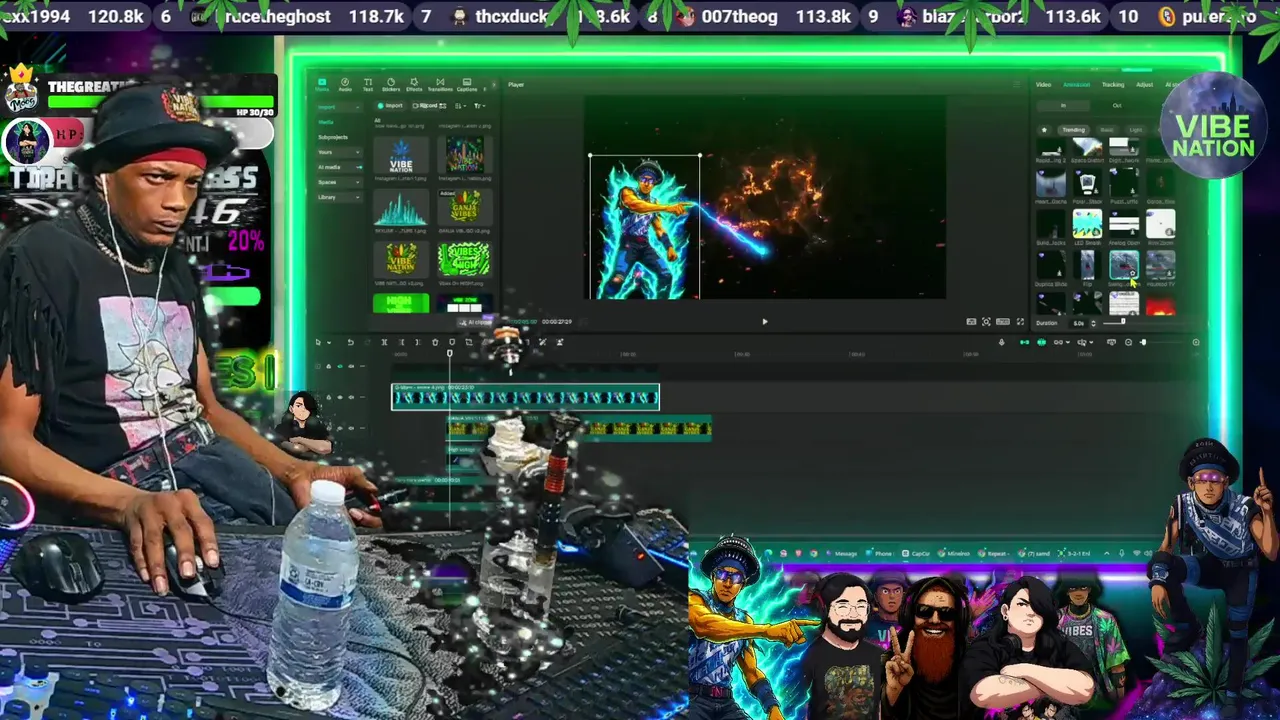Select the Trending animation category

point(1073,130)
